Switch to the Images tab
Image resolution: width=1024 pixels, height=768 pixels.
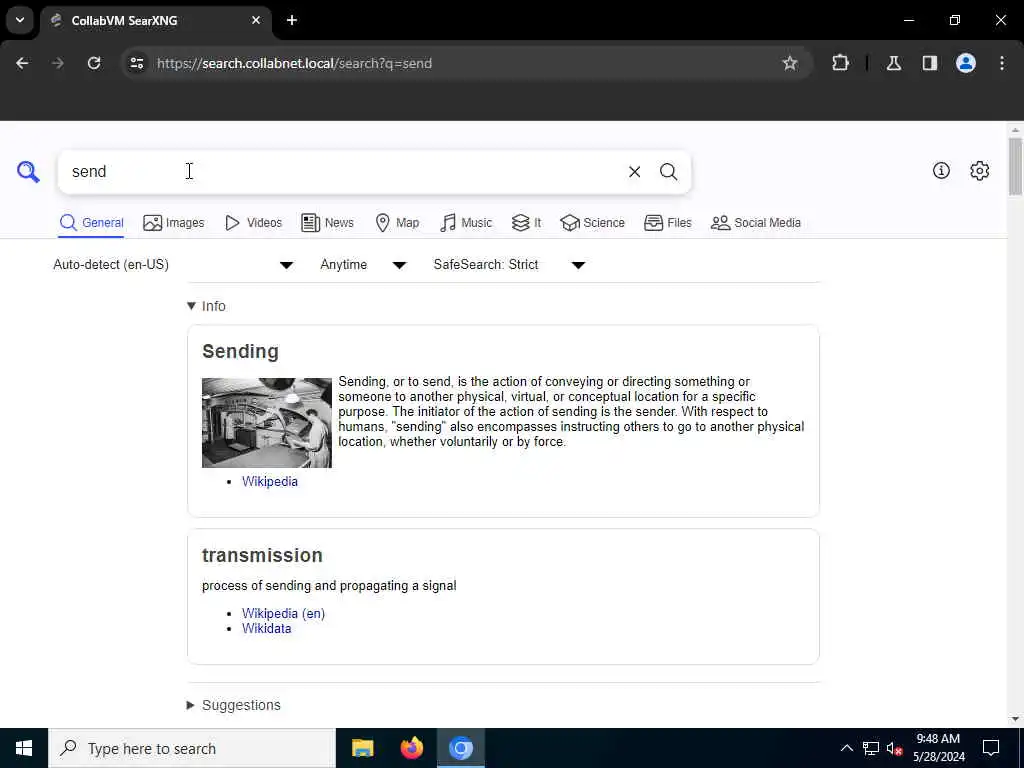[x=174, y=223]
